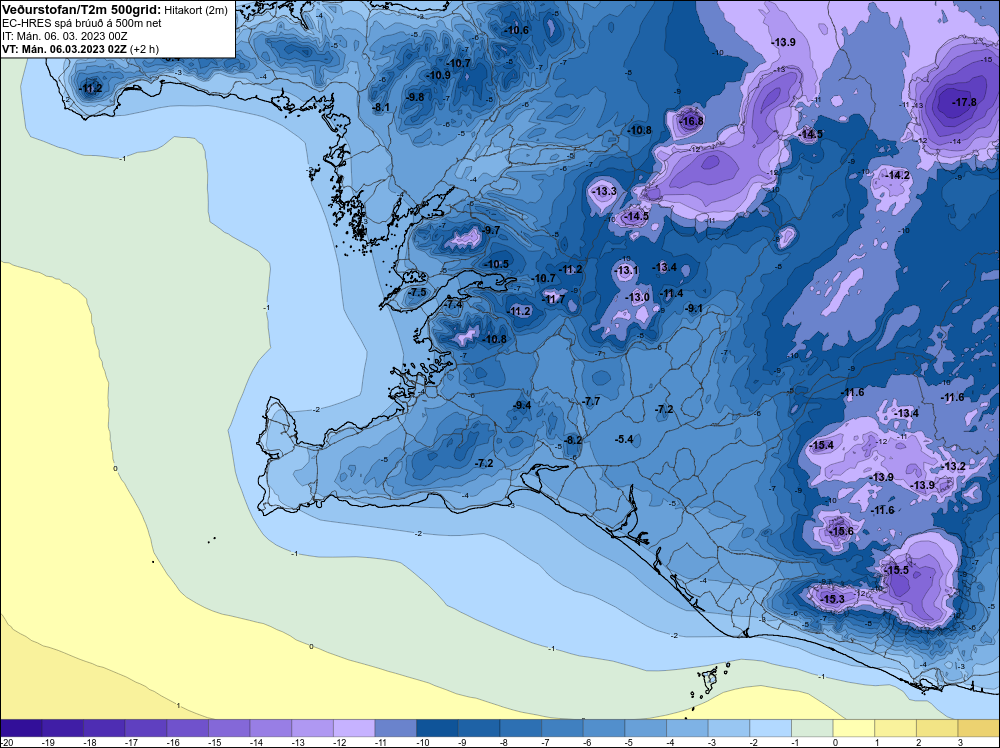Click the -8.2 temperature value

coord(573,440)
